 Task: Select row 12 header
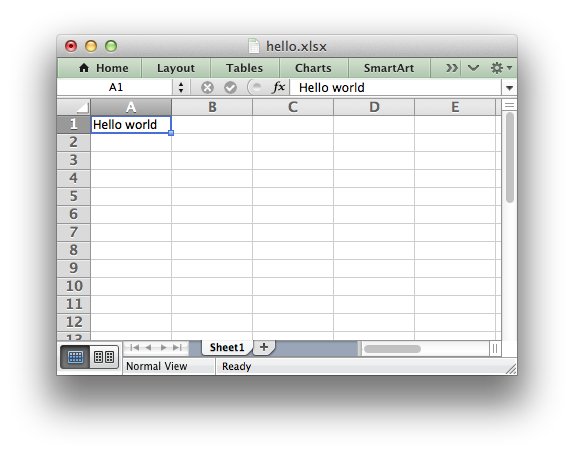click(74, 322)
